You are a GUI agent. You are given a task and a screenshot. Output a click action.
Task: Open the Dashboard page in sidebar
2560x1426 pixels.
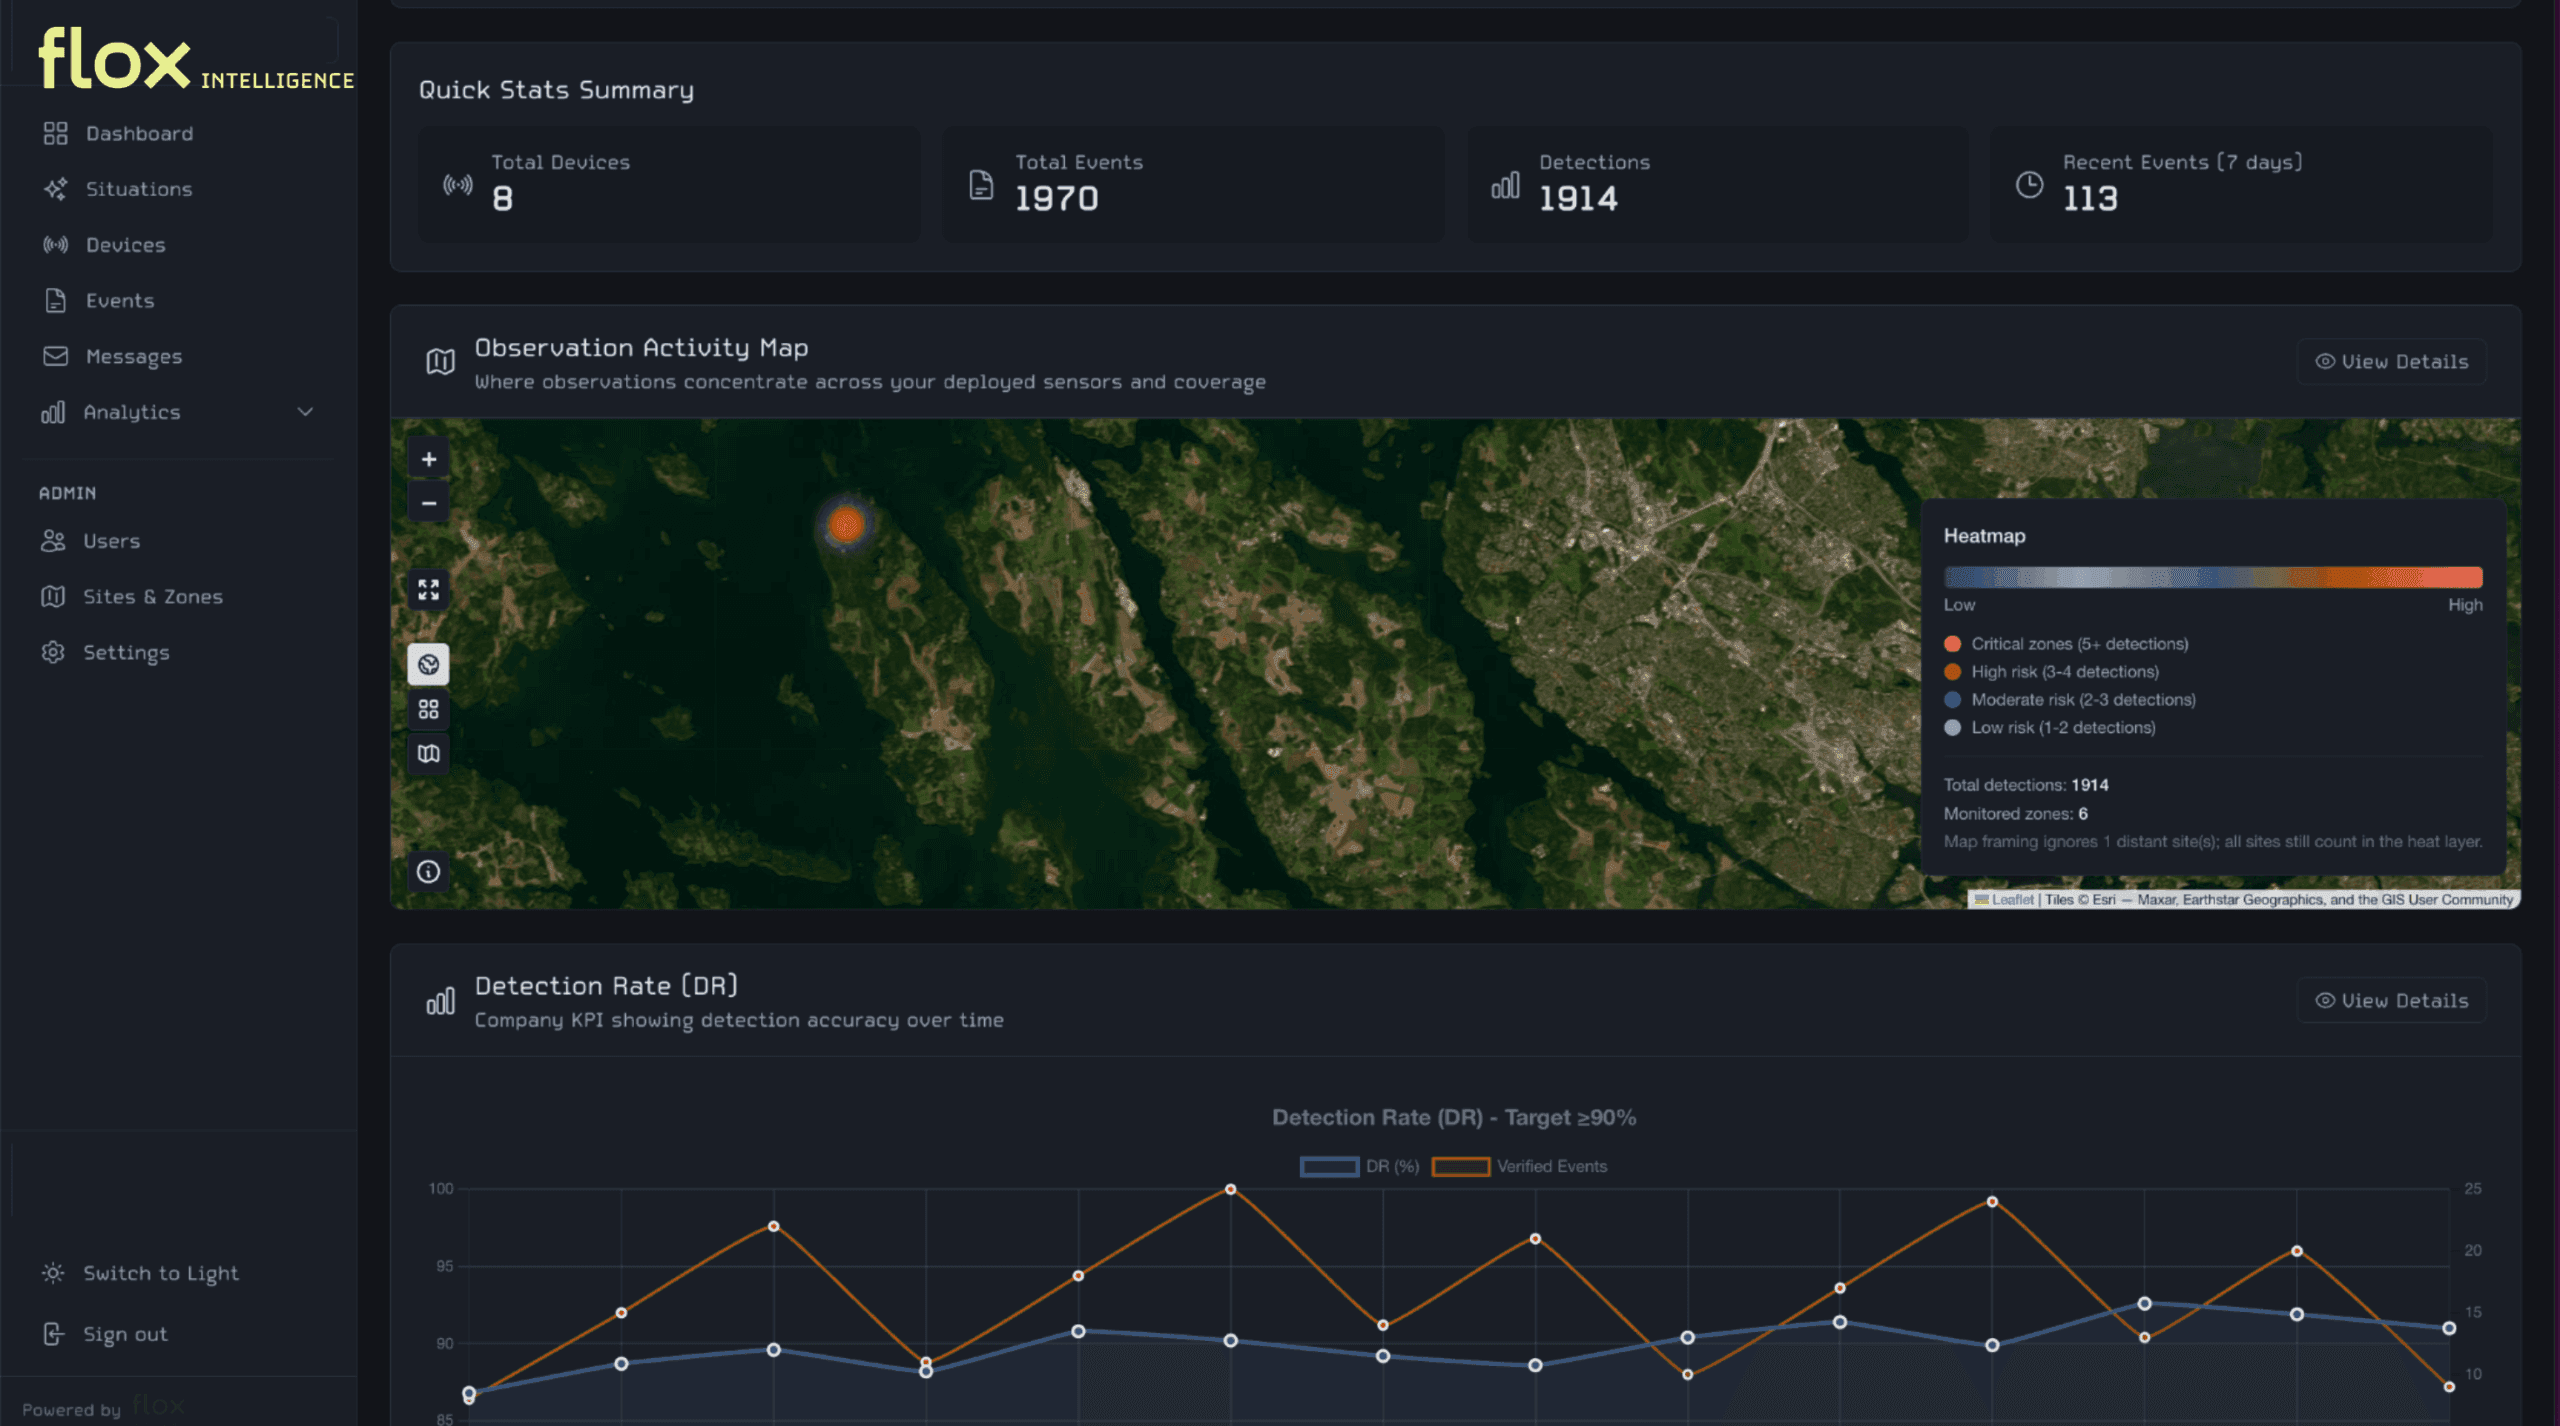point(139,133)
